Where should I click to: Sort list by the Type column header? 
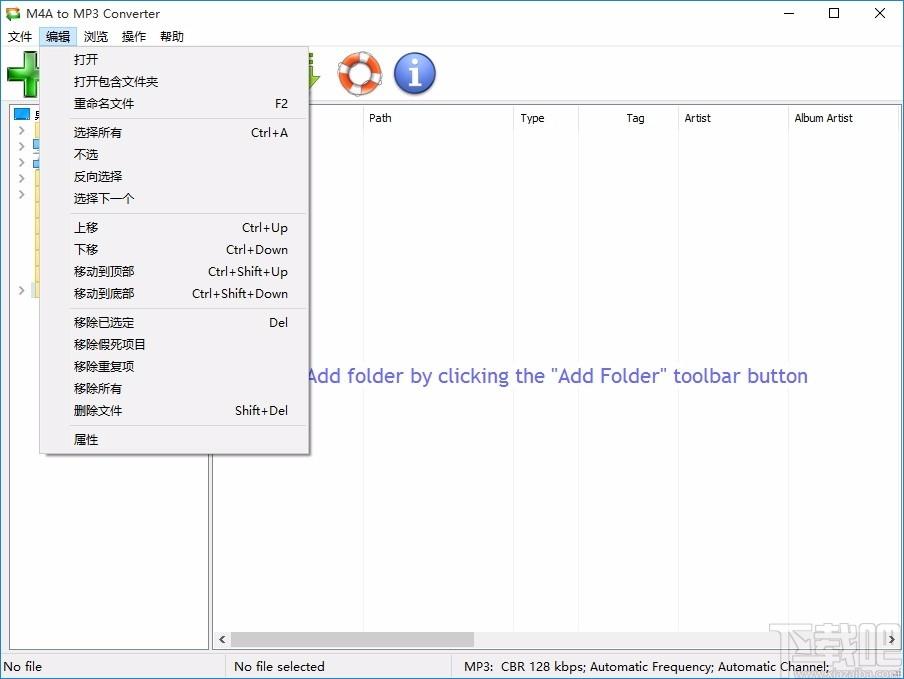click(x=545, y=118)
